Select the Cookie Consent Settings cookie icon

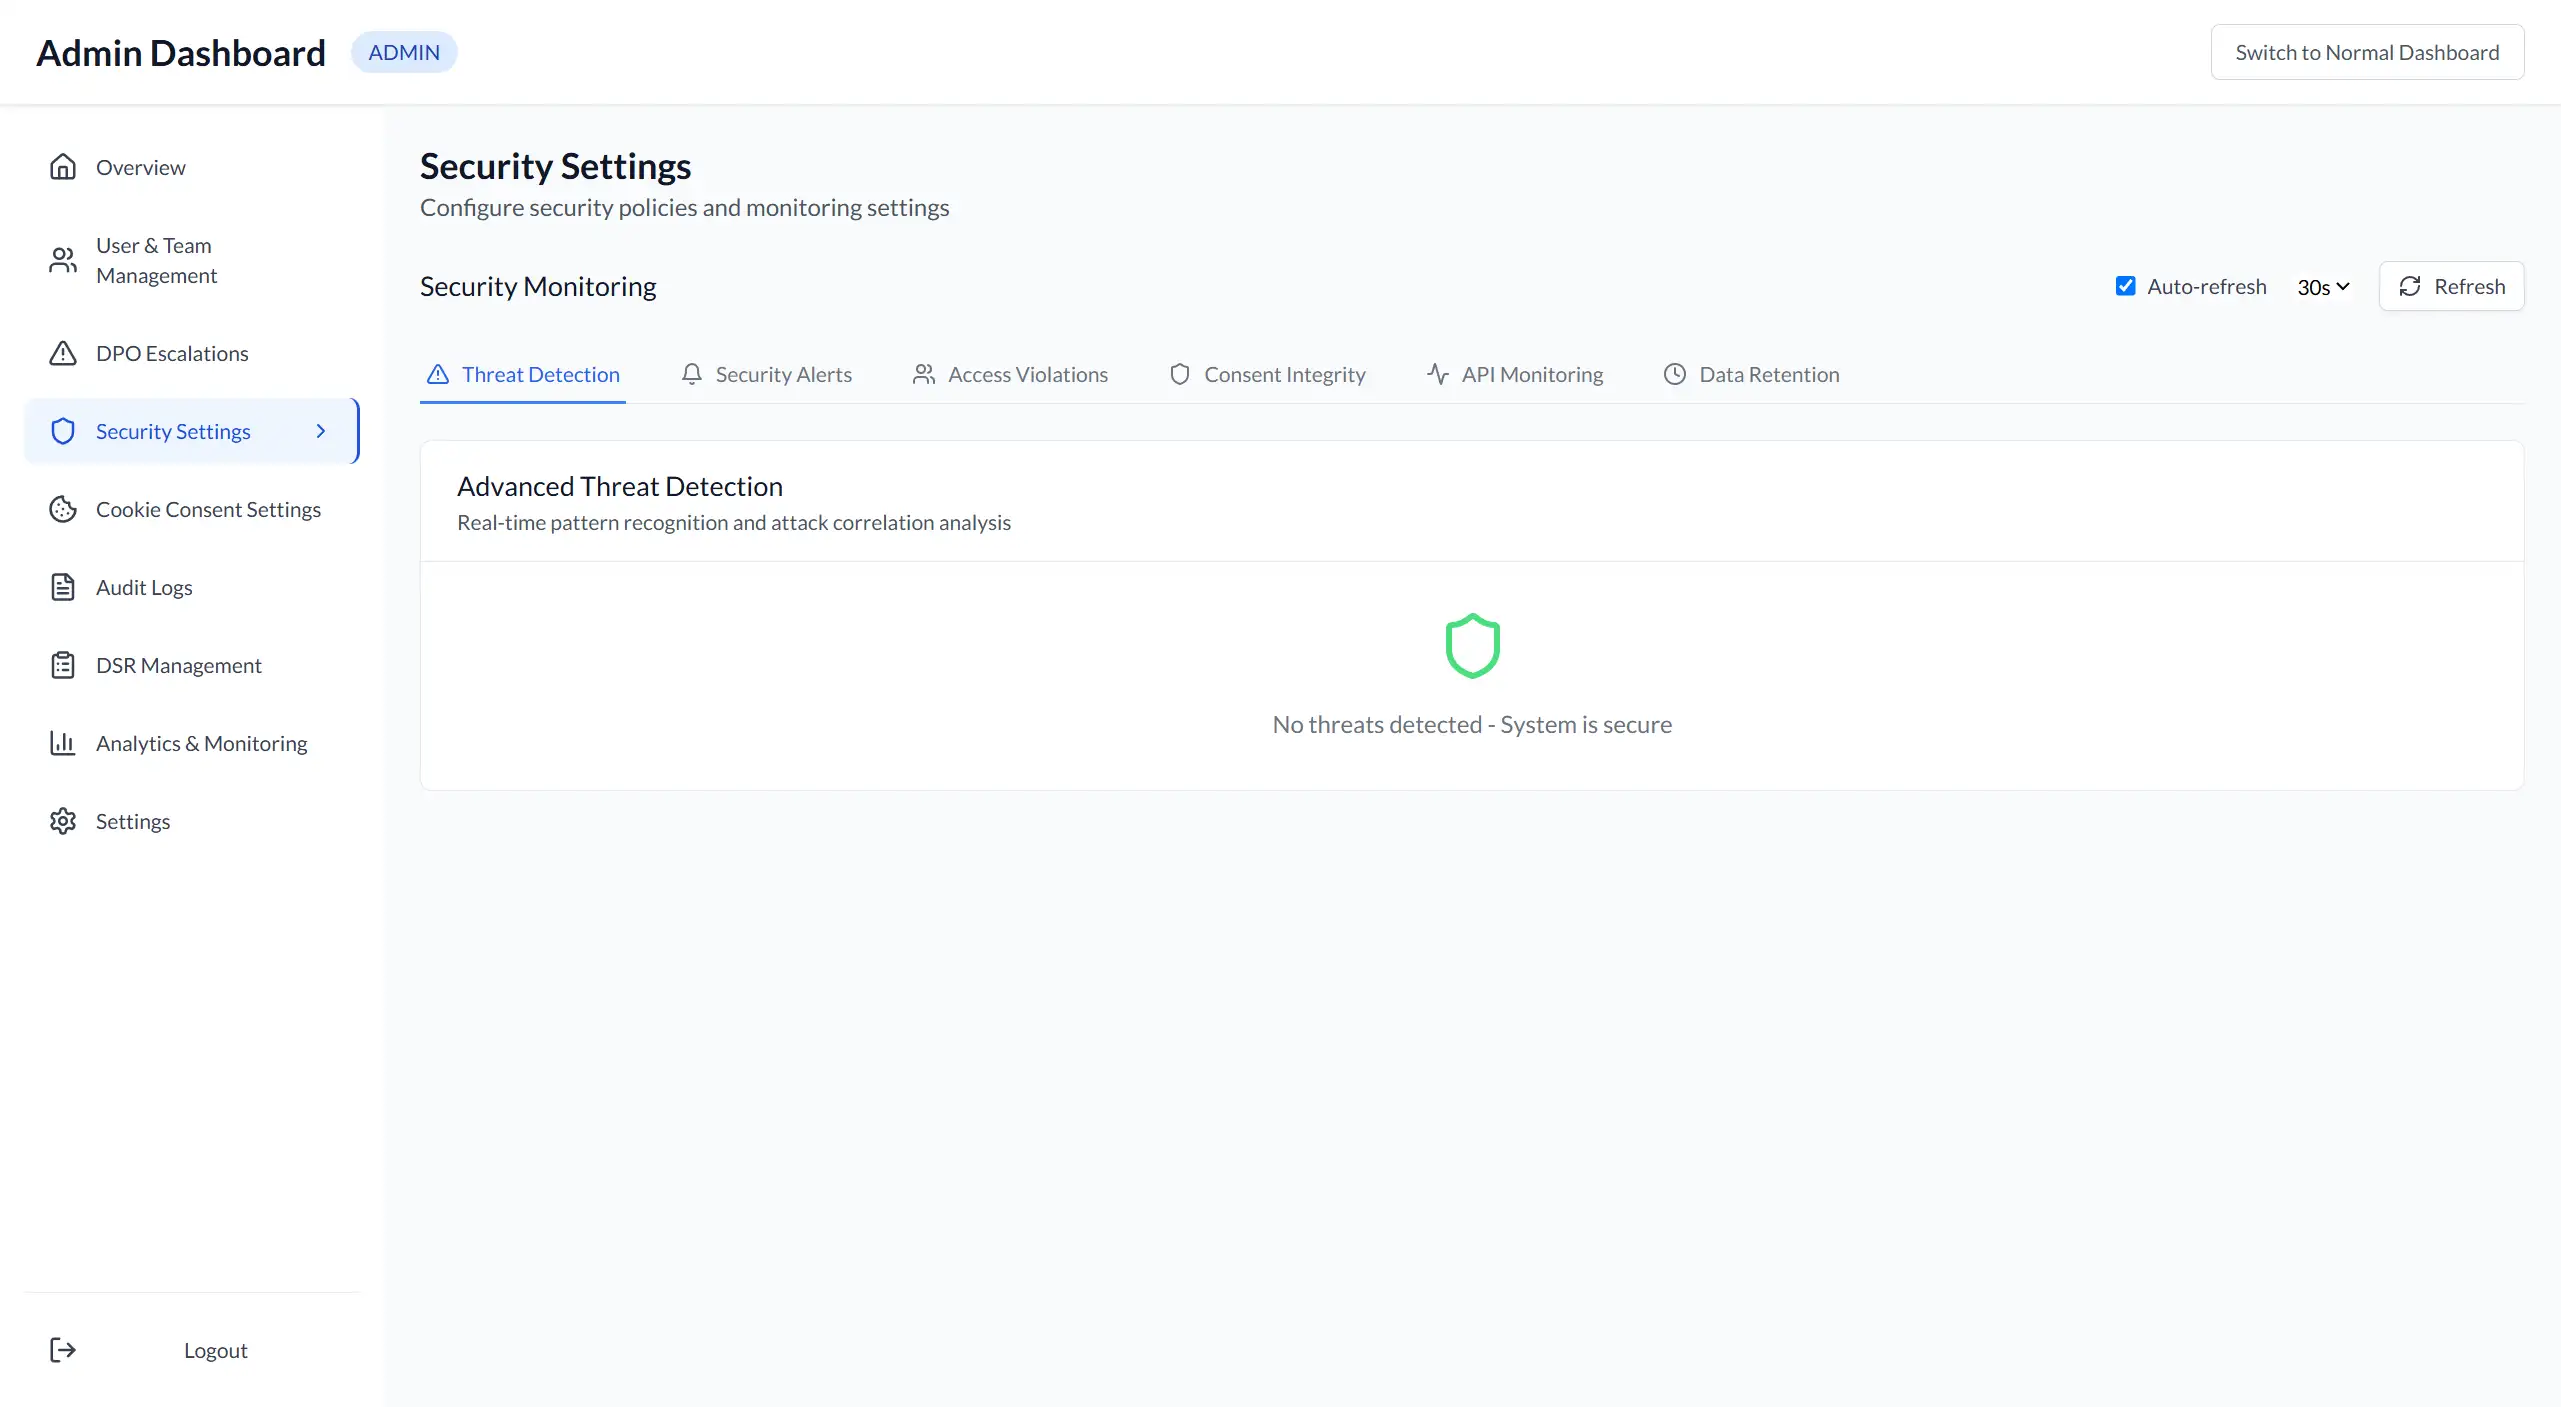(x=63, y=509)
